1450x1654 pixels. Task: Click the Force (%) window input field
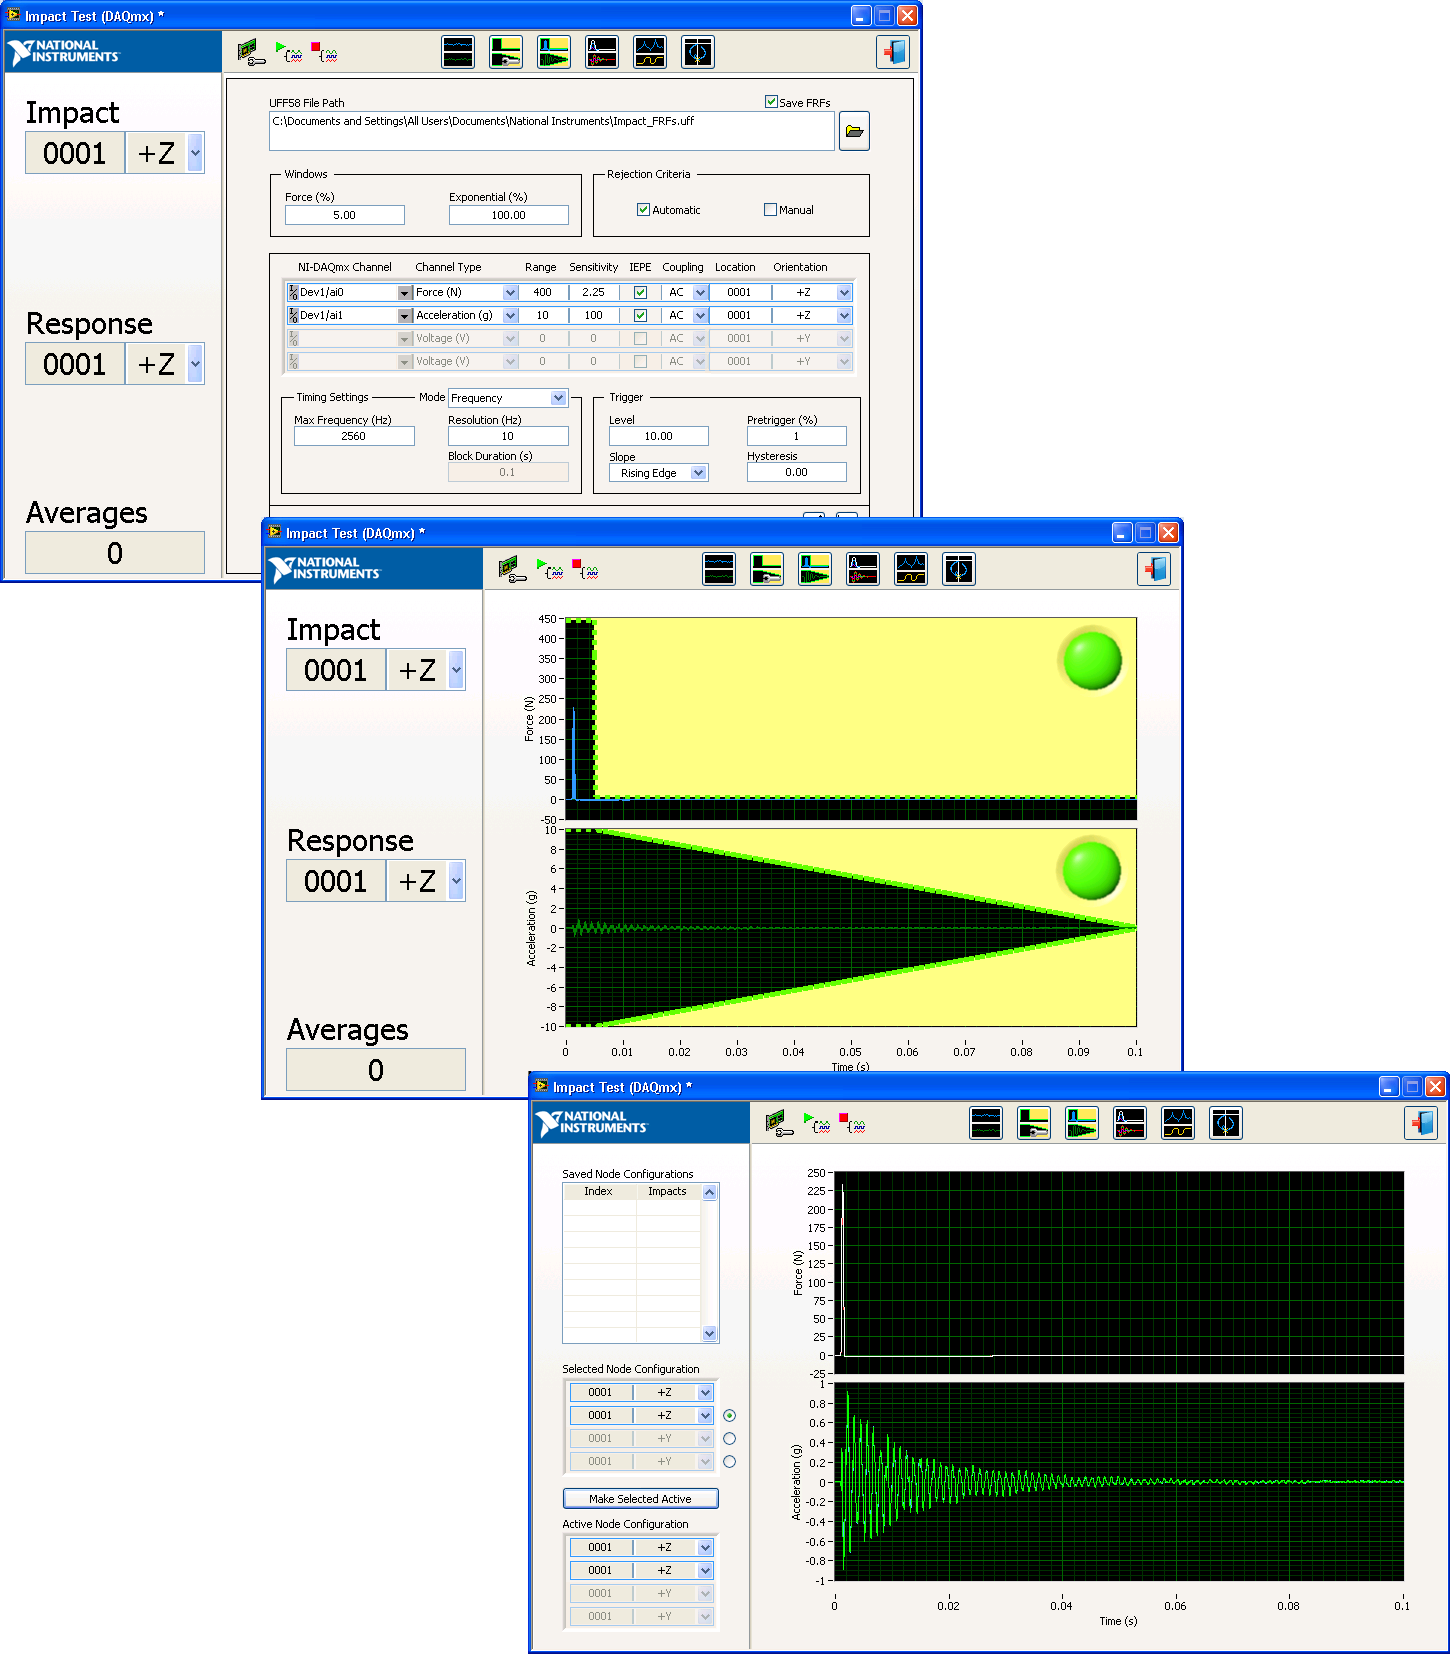[x=344, y=215]
